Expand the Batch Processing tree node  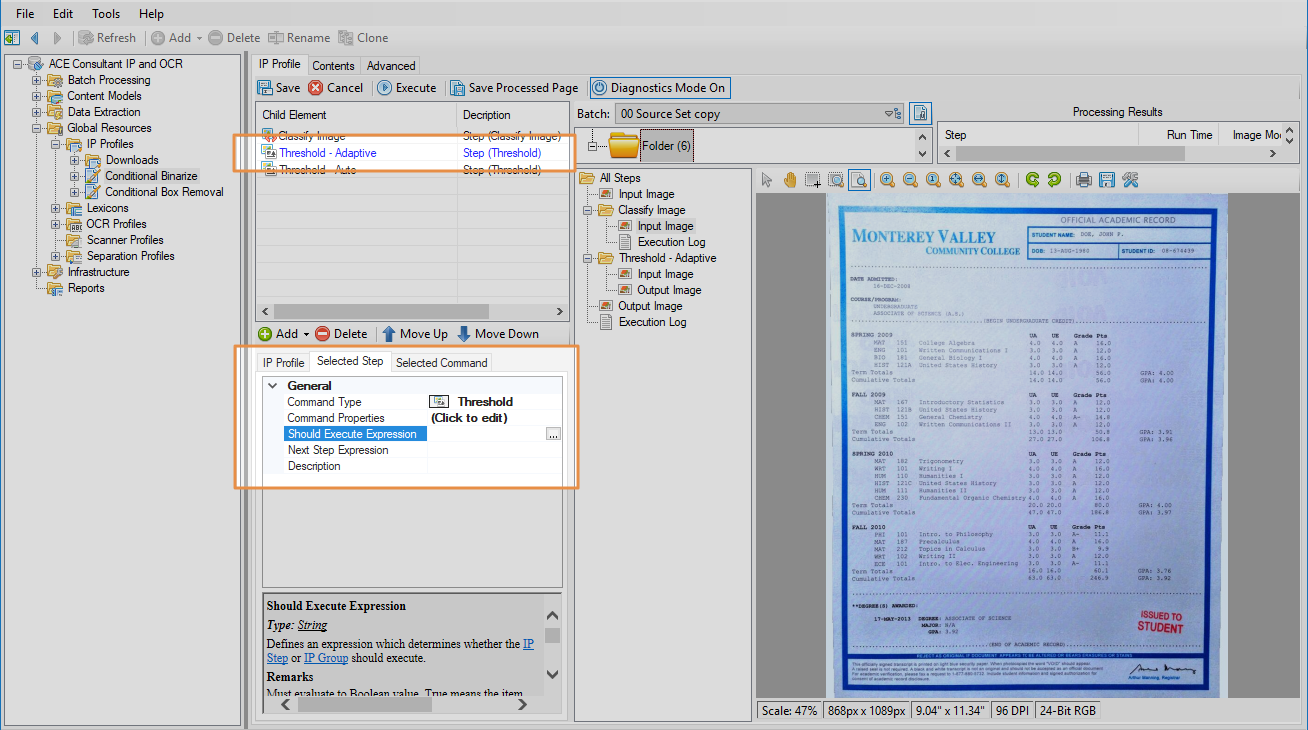coord(37,80)
